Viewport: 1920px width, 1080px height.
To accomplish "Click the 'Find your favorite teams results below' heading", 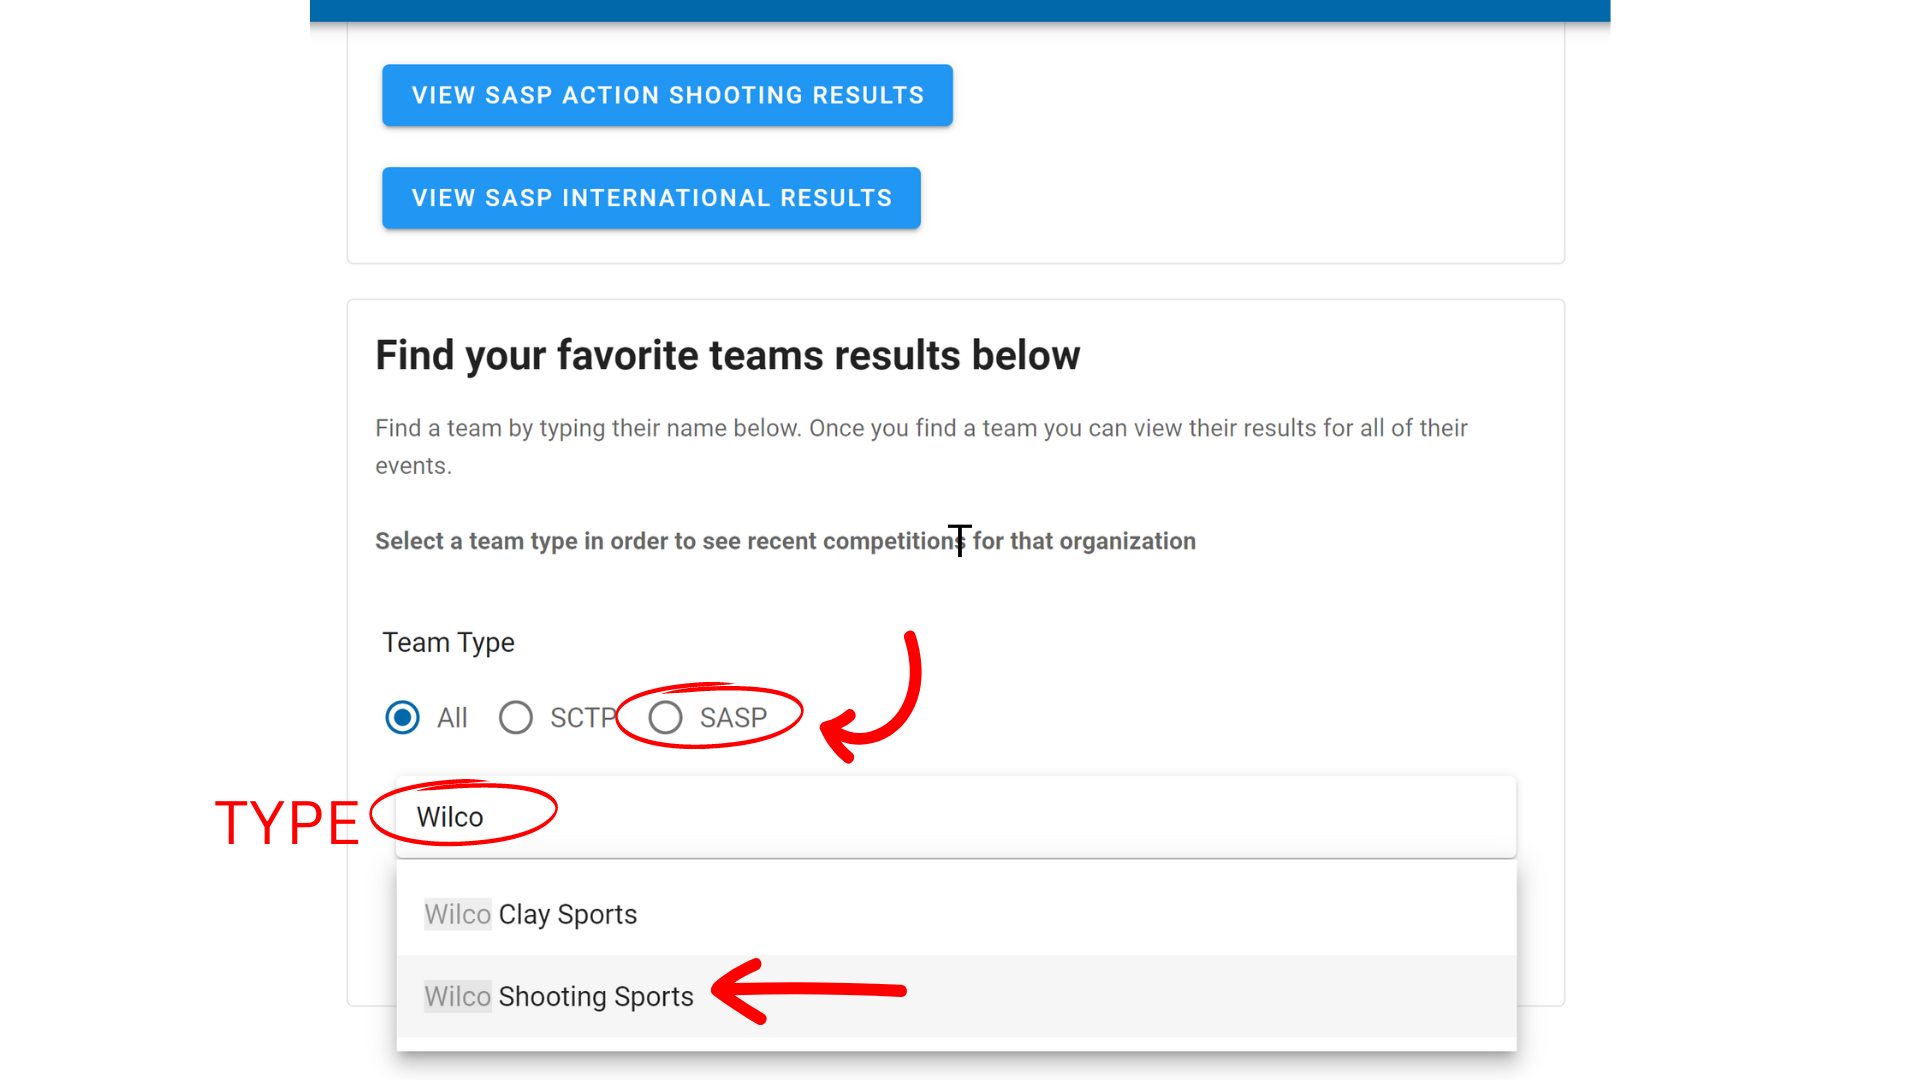I will pos(728,355).
